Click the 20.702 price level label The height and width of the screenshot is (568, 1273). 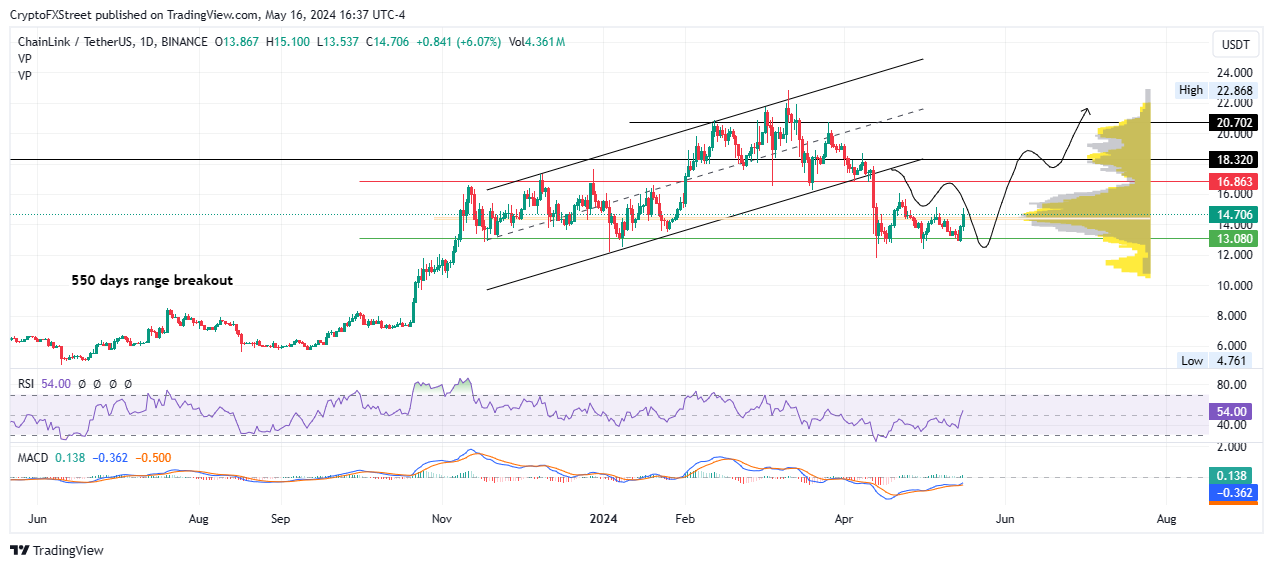click(x=1233, y=123)
